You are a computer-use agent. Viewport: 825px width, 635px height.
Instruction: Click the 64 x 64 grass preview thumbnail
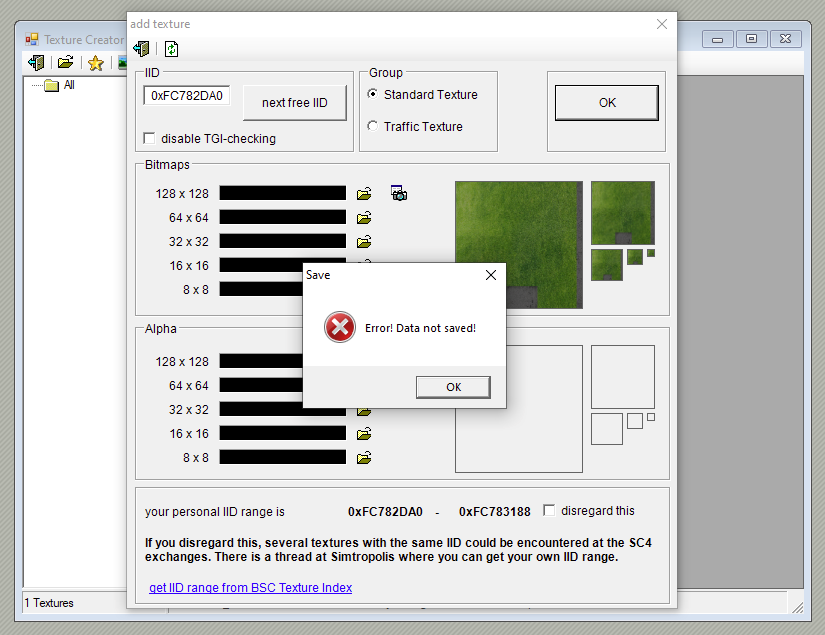coord(623,213)
